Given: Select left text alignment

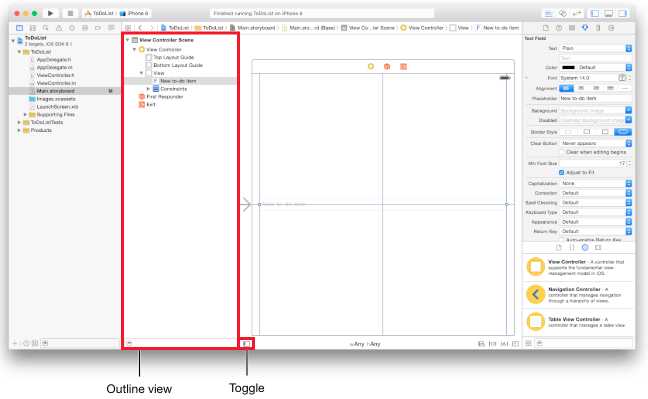Looking at the screenshot, I should coord(566,88).
